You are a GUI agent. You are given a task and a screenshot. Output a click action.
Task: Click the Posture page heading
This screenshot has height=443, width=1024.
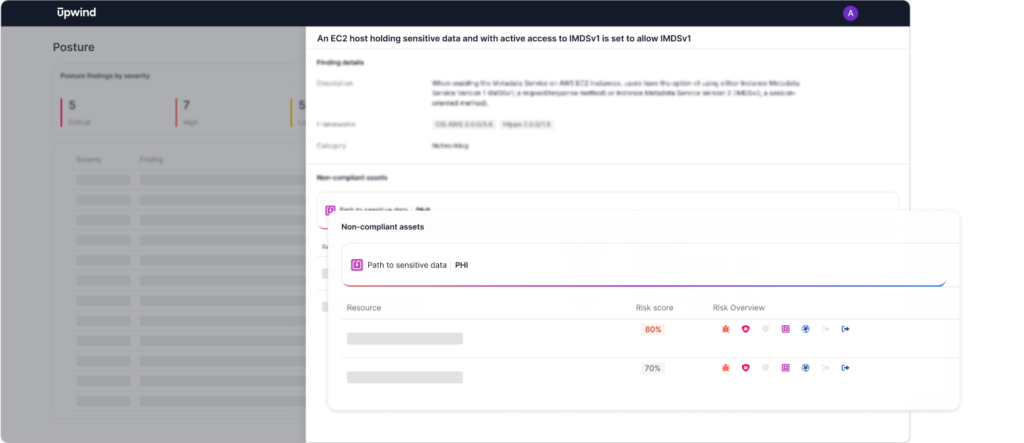(74, 47)
